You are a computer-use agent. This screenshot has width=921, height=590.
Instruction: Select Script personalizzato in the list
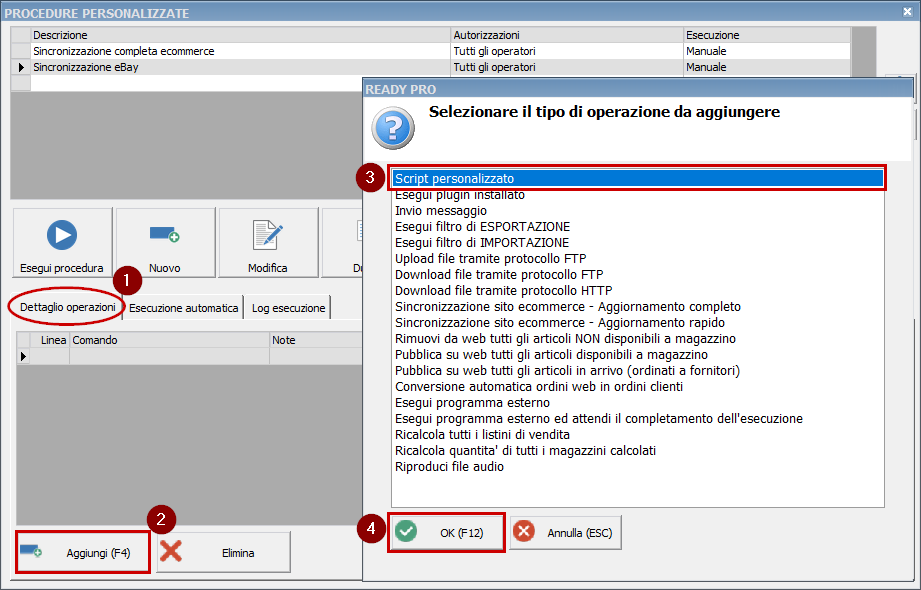click(x=454, y=178)
